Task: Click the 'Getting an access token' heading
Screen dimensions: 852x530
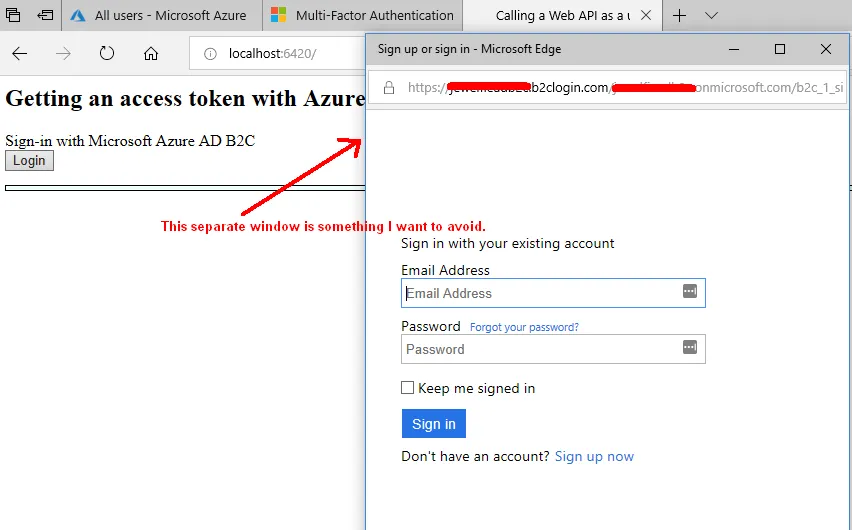Action: pyautogui.click(x=185, y=98)
